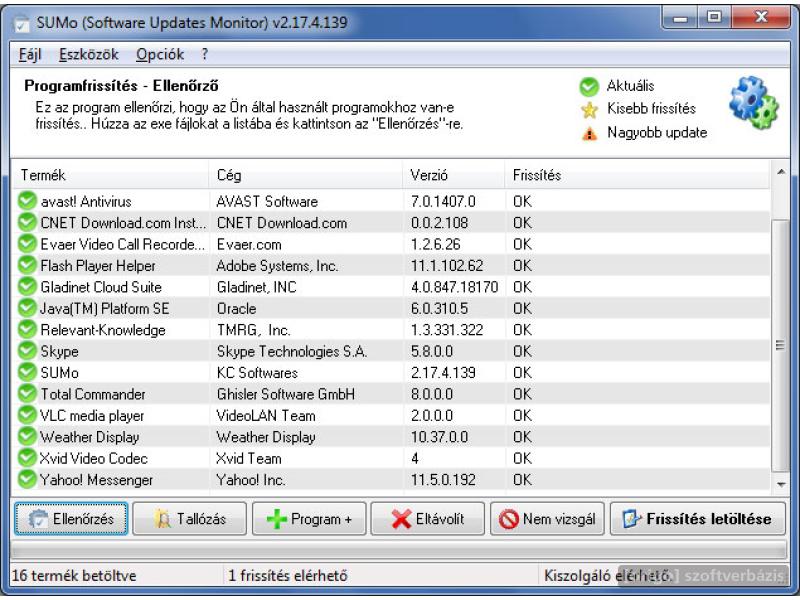Viewport: 800px width, 600px height.
Task: Click the Ghisler Software GmbH company cell
Action: point(285,394)
